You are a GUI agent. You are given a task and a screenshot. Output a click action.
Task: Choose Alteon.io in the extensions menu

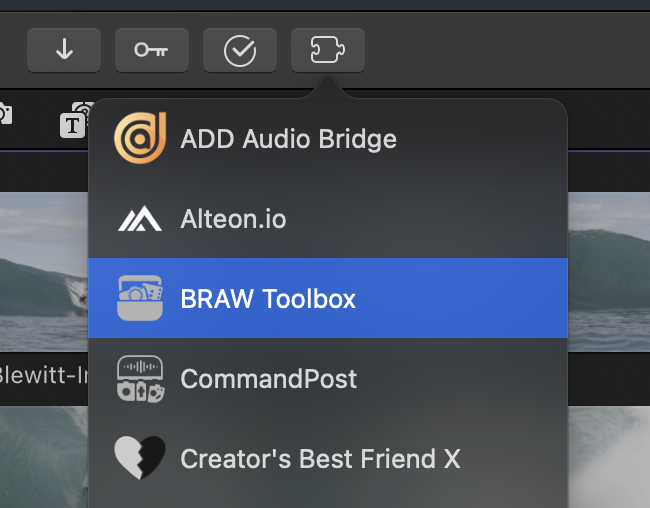tap(233, 219)
